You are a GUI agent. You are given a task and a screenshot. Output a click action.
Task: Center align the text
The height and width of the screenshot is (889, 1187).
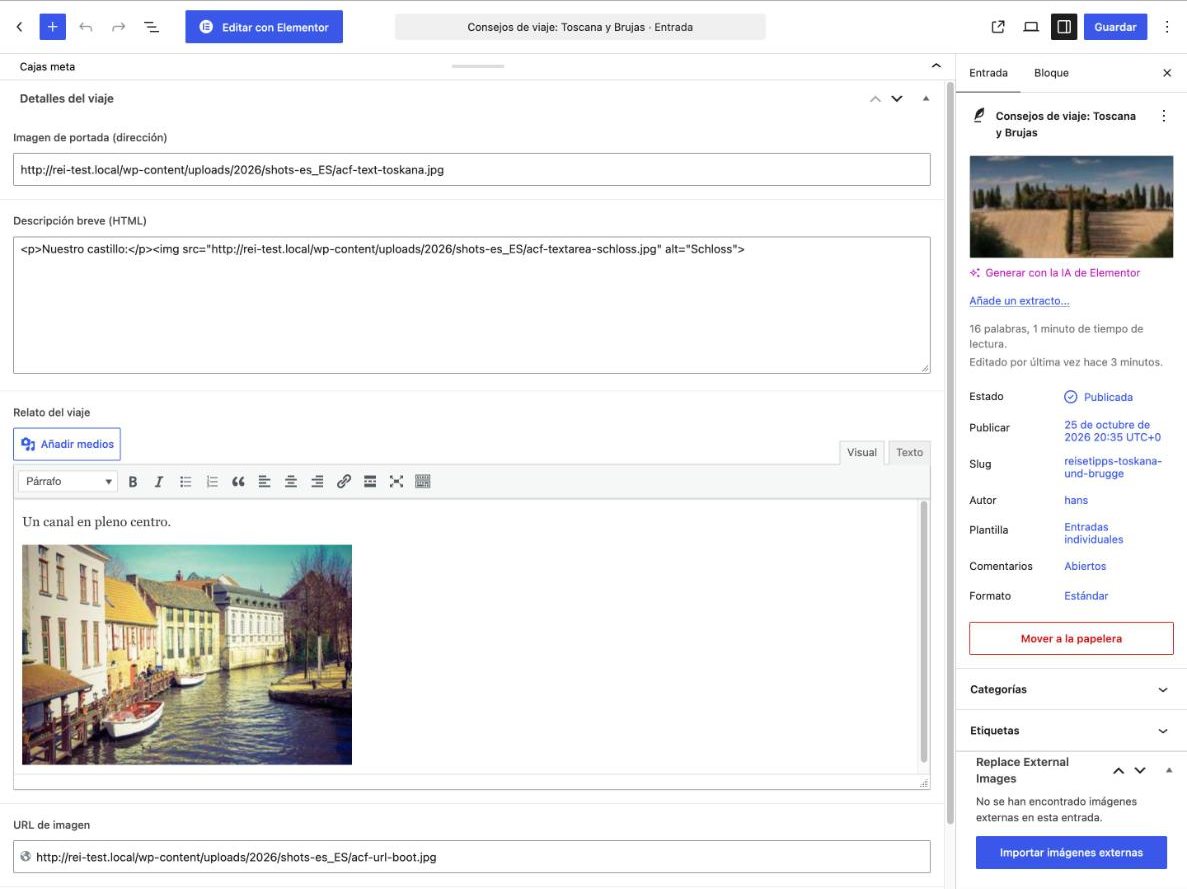[x=291, y=482]
